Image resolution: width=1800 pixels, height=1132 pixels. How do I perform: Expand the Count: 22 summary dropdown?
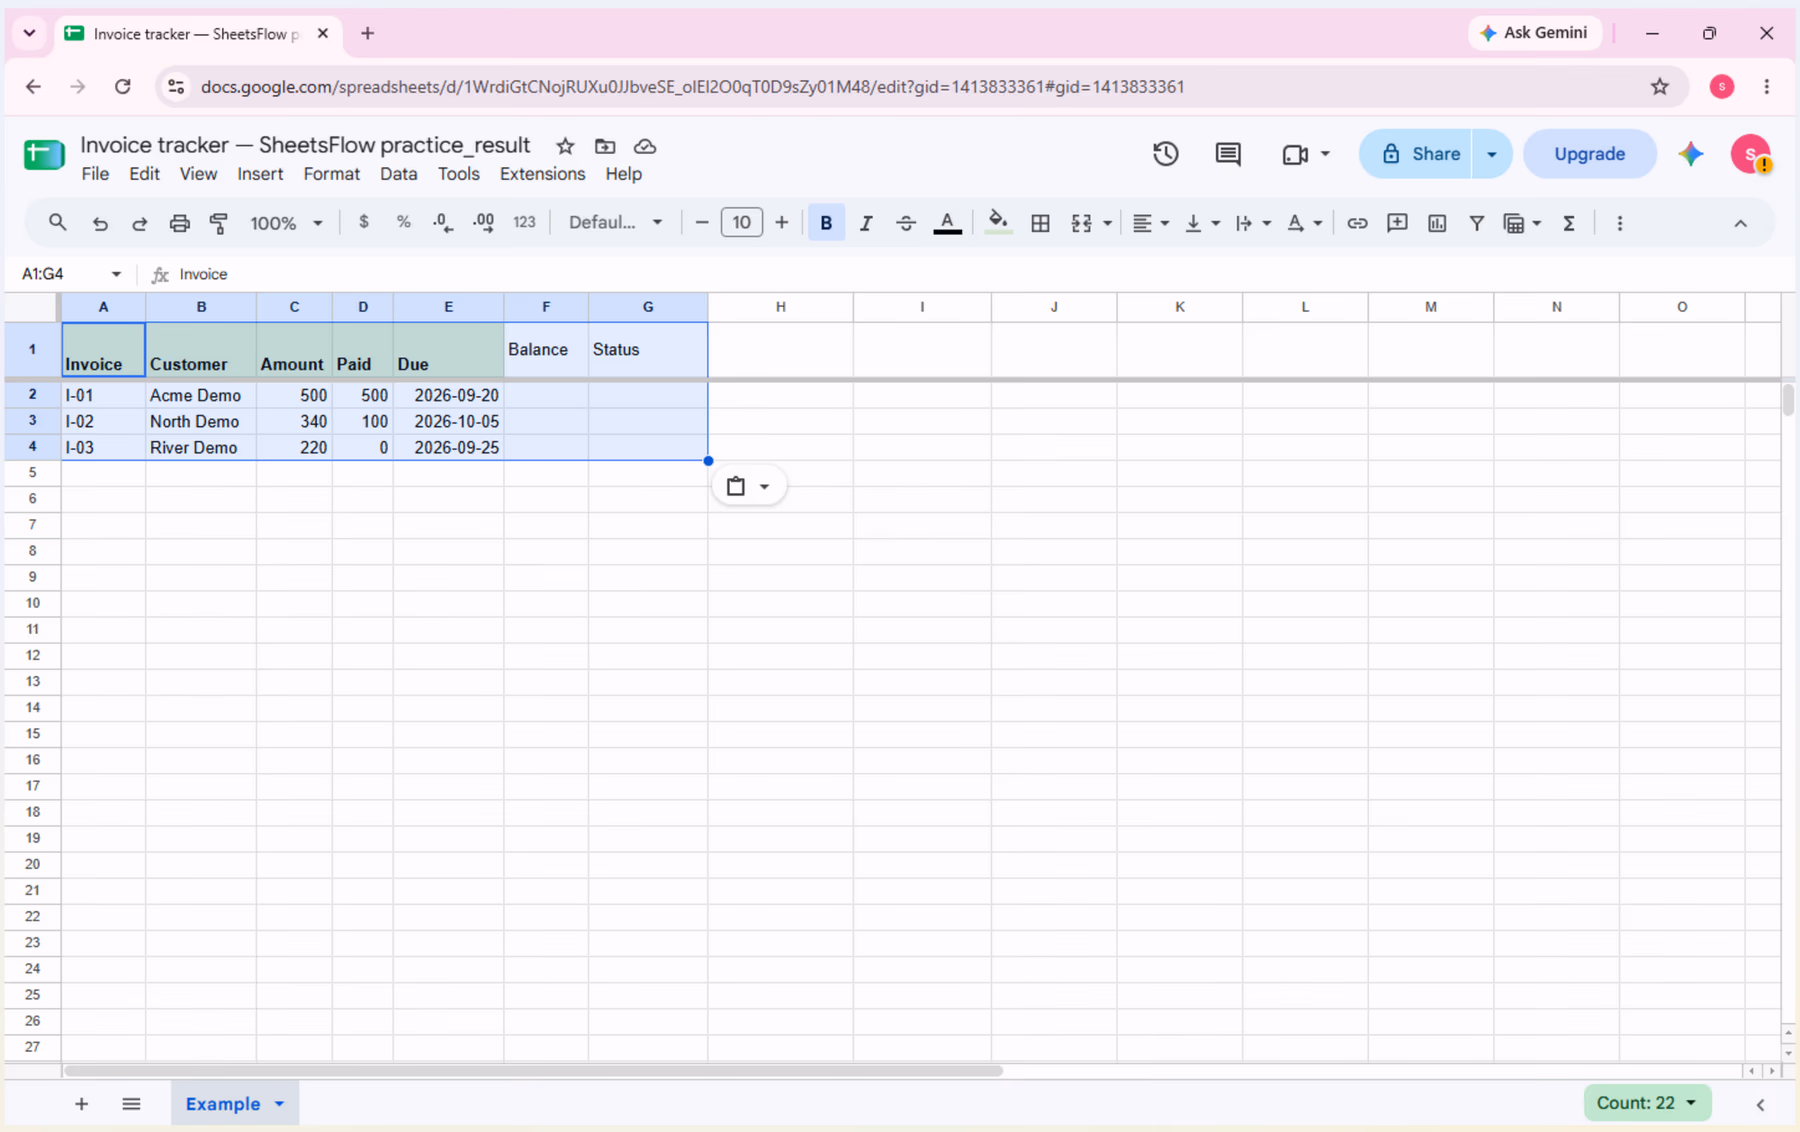[x=1647, y=1103]
